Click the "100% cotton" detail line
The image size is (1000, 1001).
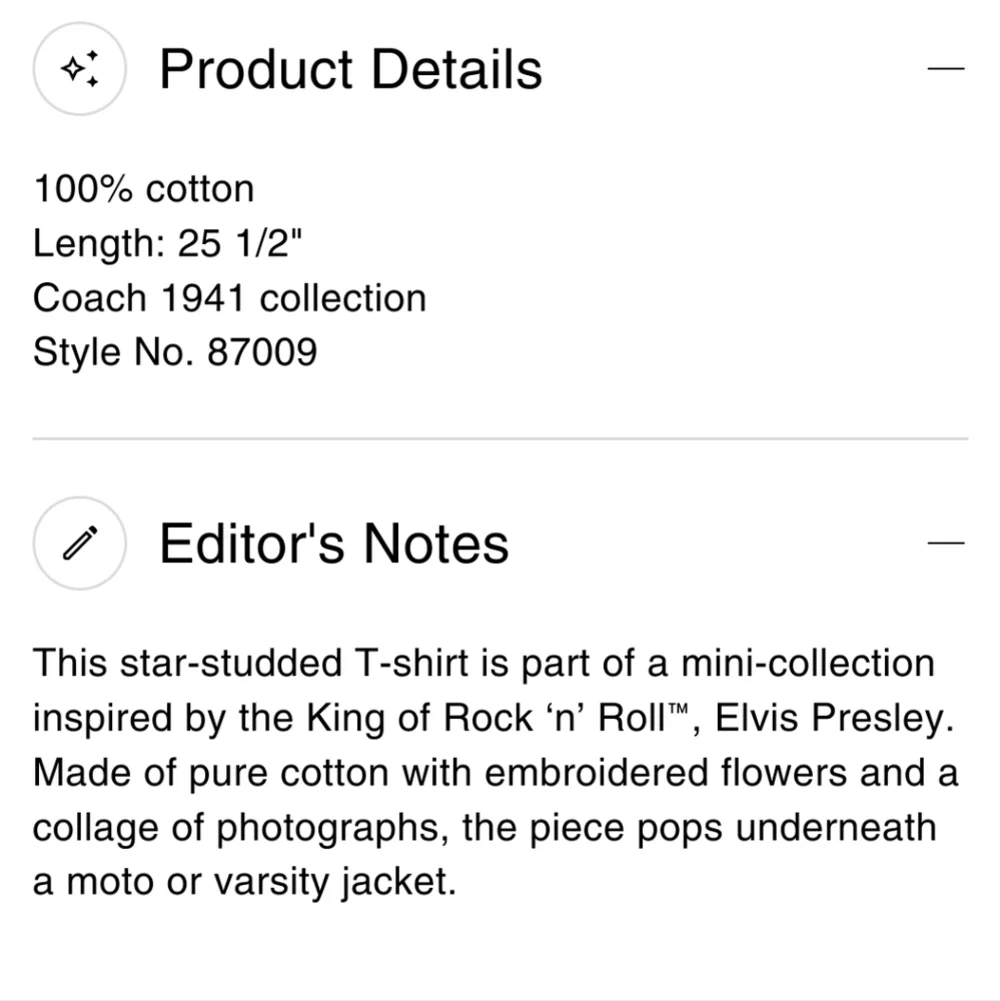pos(144,189)
